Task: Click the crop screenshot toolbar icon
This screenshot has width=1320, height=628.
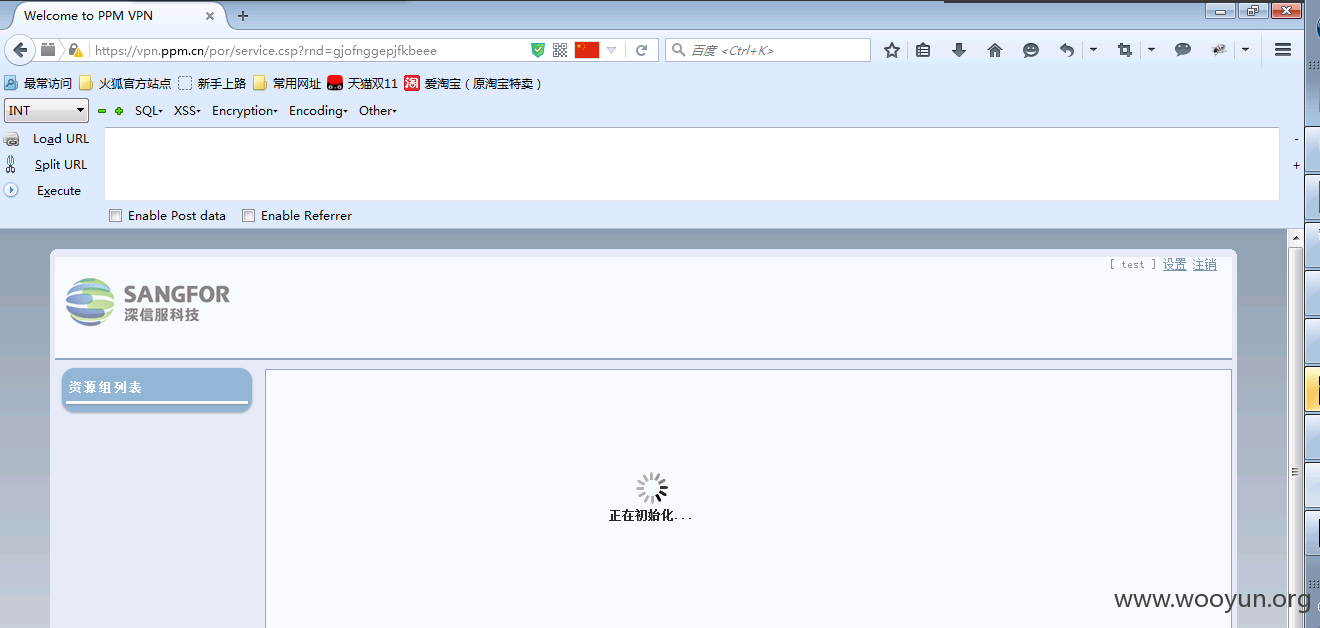Action: click(1125, 50)
